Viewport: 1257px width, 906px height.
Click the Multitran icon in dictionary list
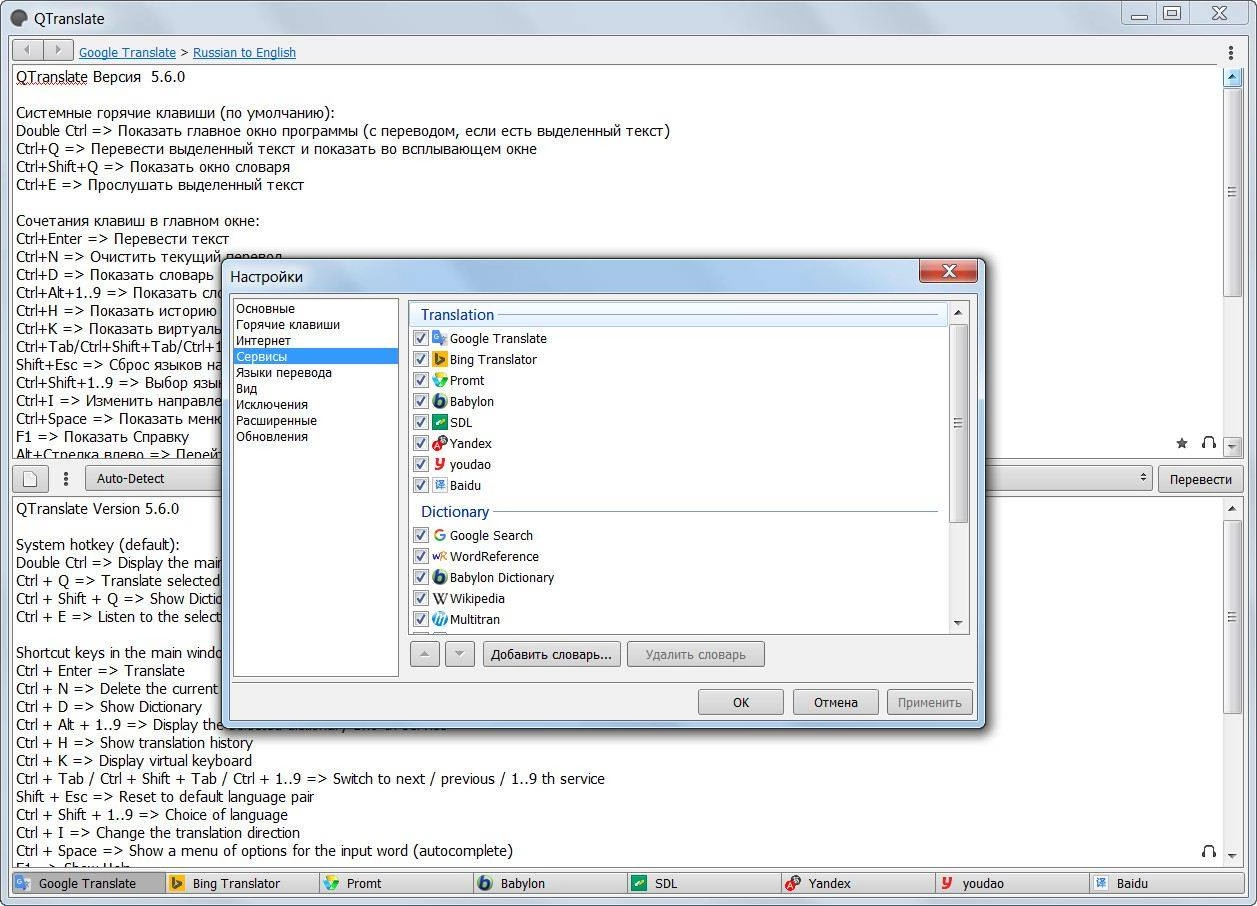(x=440, y=619)
